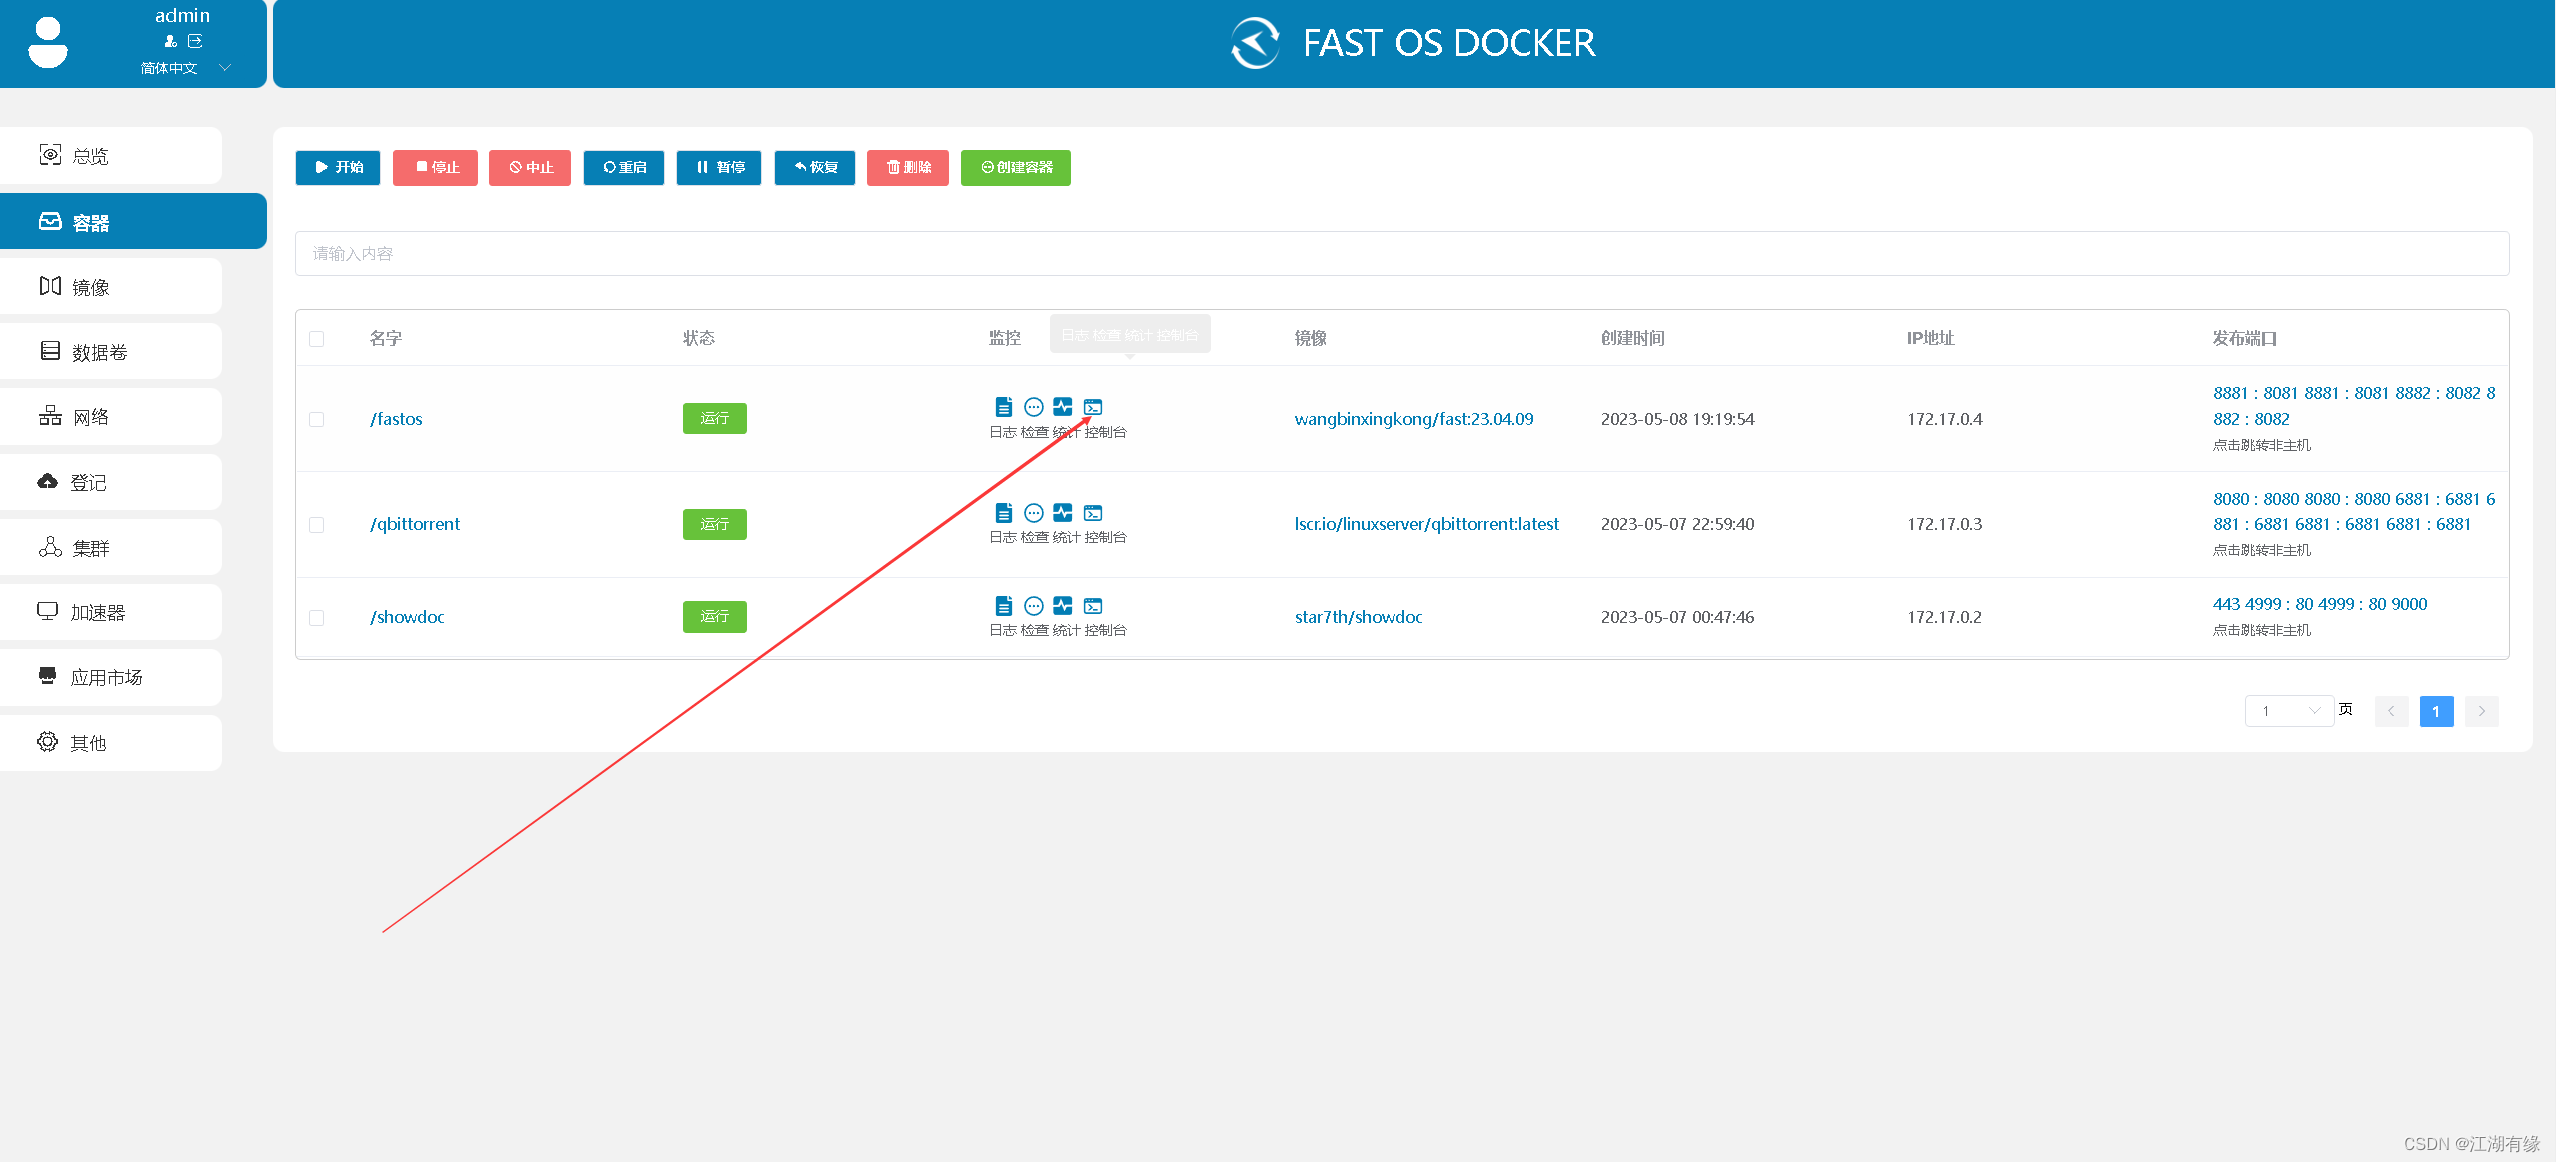
Task: Click the 运行 status badge for /qbittorrent
Action: 715,524
